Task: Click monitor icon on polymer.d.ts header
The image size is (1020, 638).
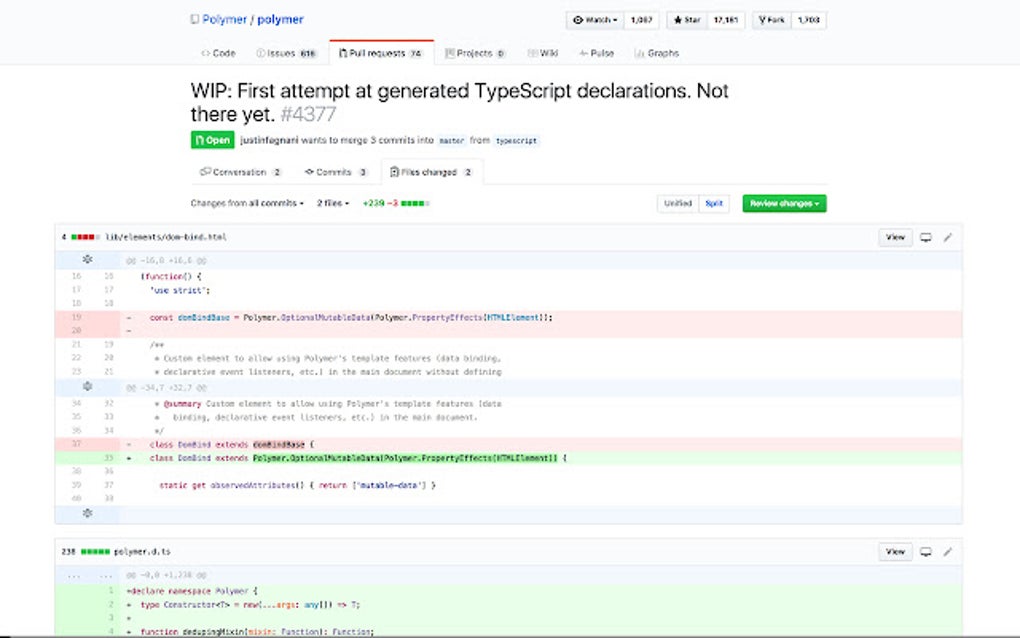Action: point(926,551)
